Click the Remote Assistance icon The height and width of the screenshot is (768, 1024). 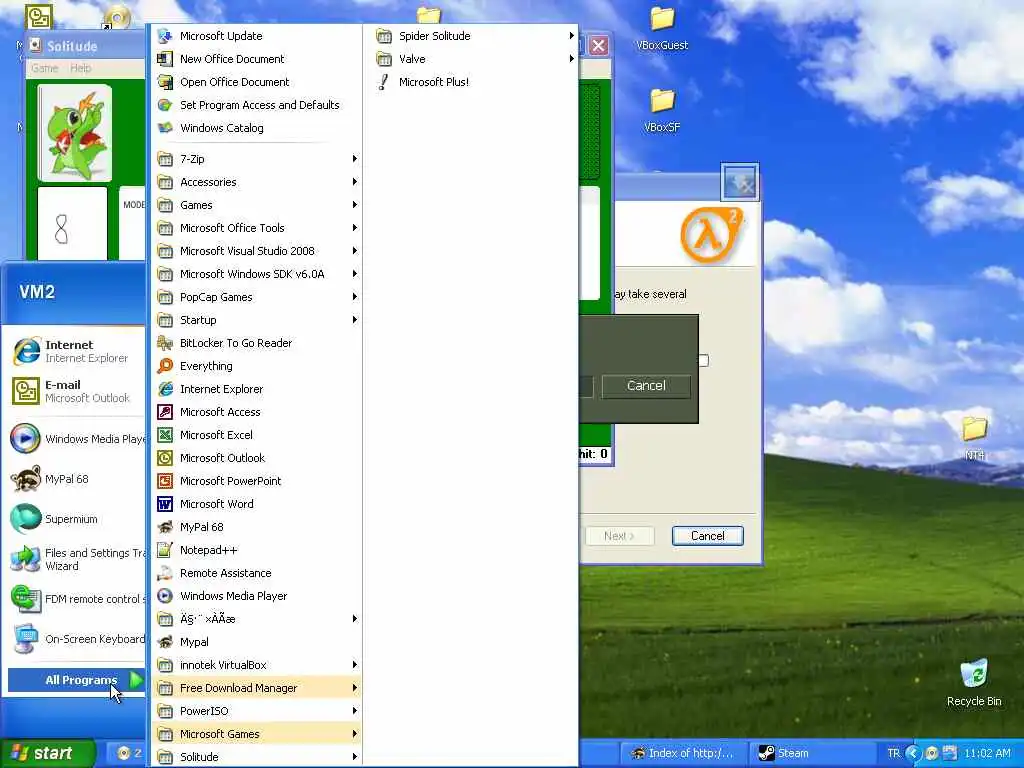pos(165,573)
